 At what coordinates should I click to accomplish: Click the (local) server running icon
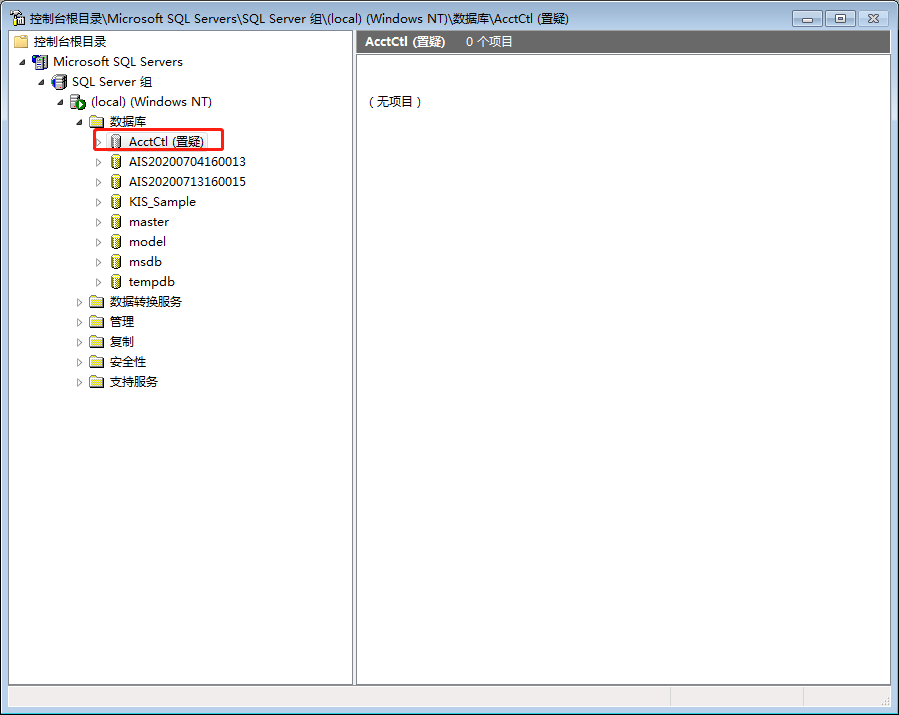point(78,102)
